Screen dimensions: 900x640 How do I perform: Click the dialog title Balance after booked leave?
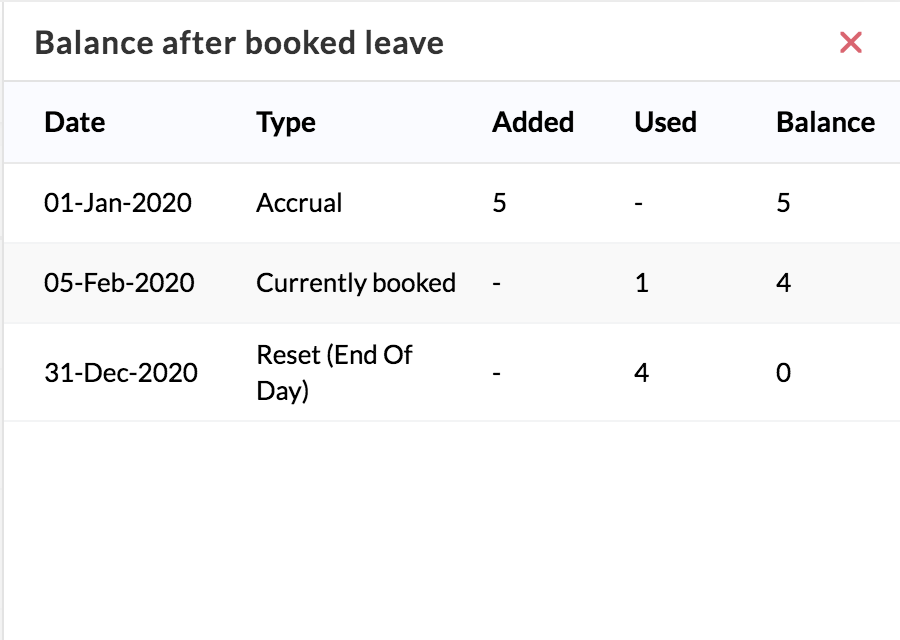point(239,43)
